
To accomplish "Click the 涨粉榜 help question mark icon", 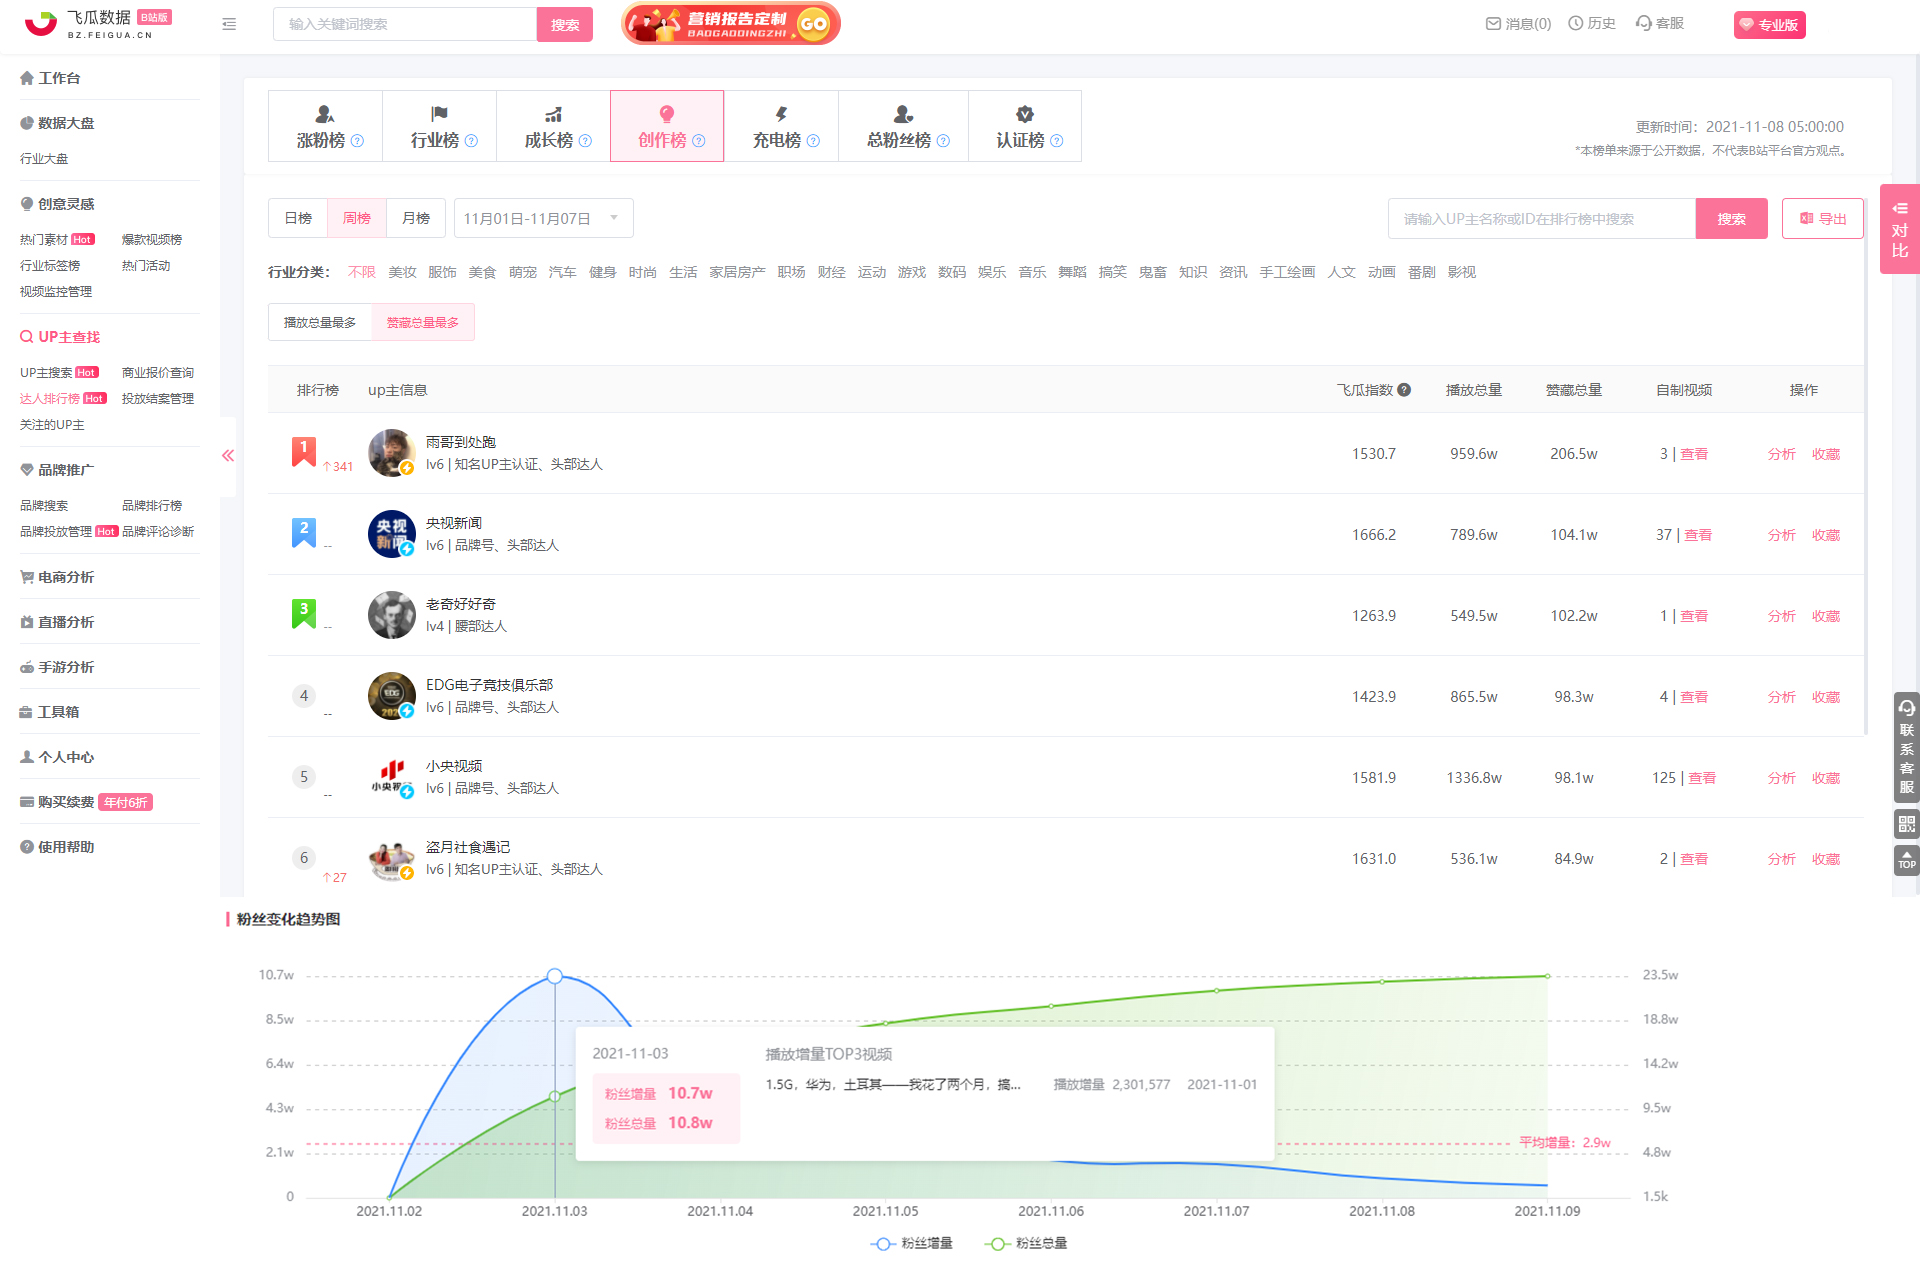I will click(357, 141).
